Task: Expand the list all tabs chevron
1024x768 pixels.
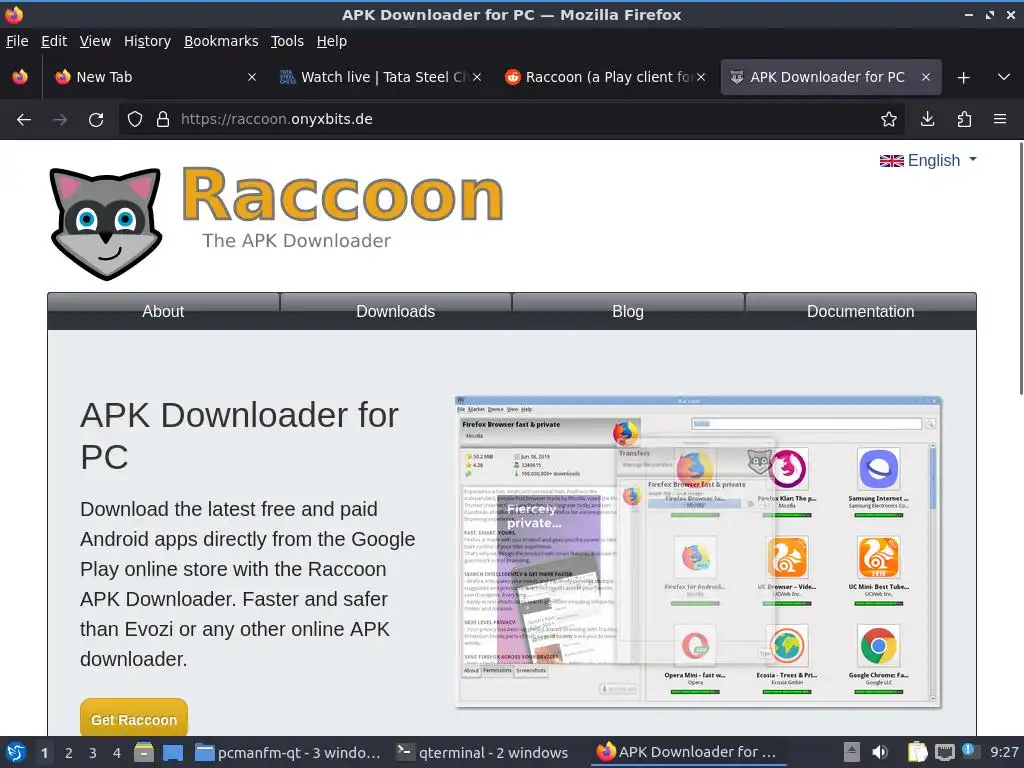Action: click(x=1004, y=77)
